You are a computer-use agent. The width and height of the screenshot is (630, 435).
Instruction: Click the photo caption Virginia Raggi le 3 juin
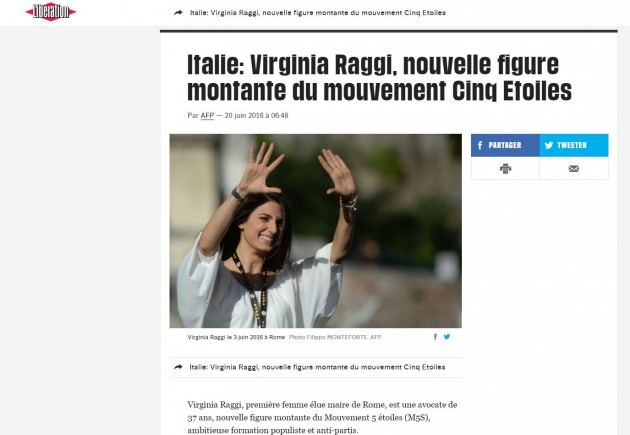pos(236,337)
